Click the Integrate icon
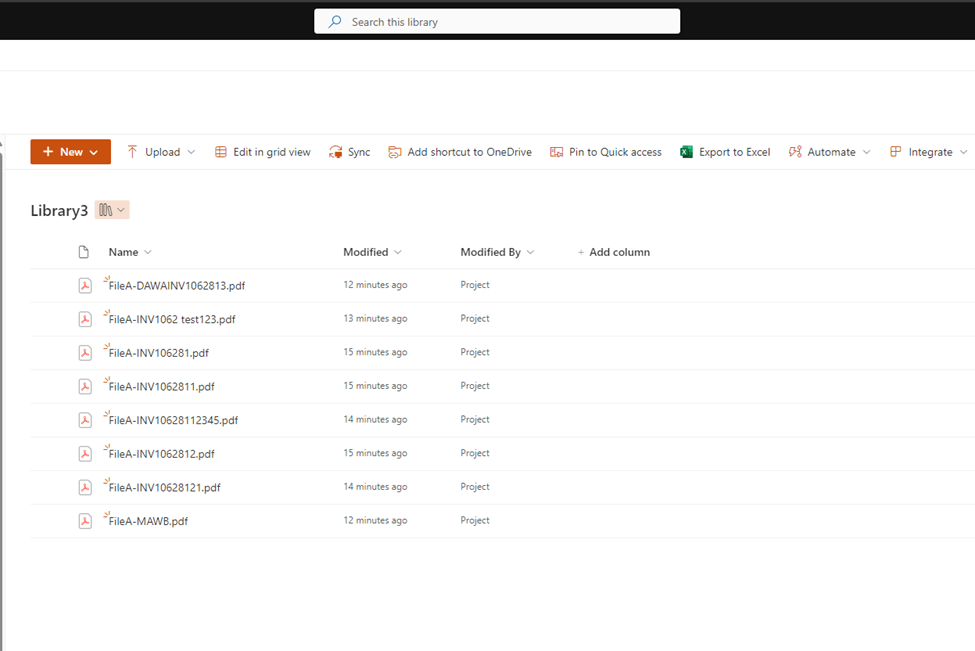Image resolution: width=975 pixels, height=651 pixels. 895,152
